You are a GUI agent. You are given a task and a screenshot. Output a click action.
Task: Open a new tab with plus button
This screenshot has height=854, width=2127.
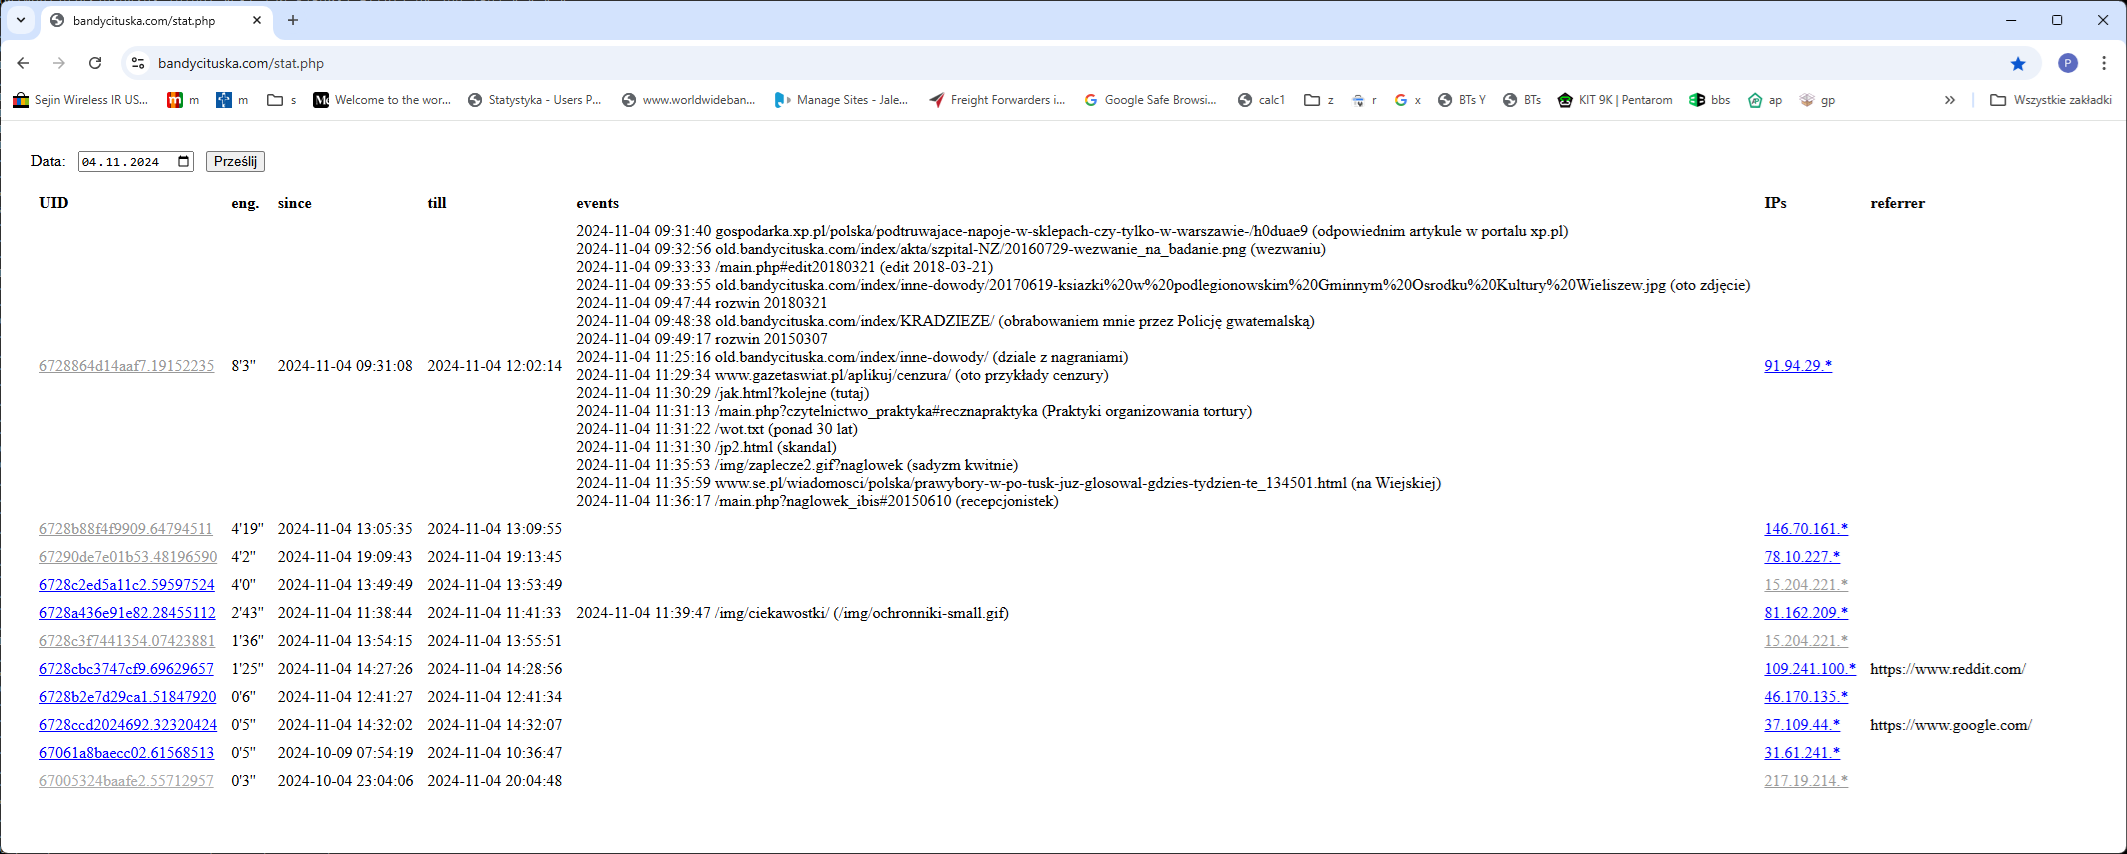point(293,20)
